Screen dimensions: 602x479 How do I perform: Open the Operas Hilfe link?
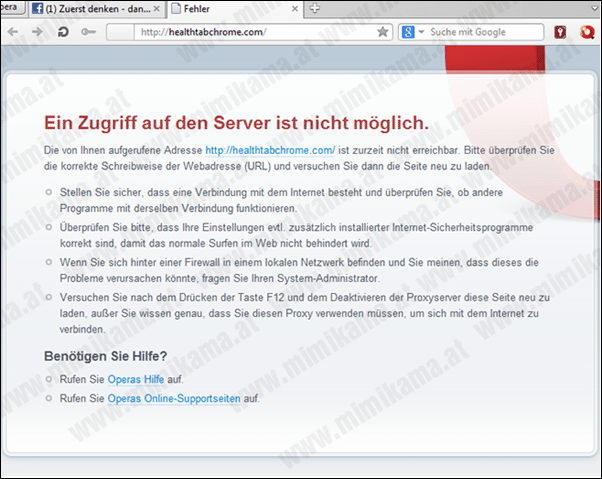[136, 379]
